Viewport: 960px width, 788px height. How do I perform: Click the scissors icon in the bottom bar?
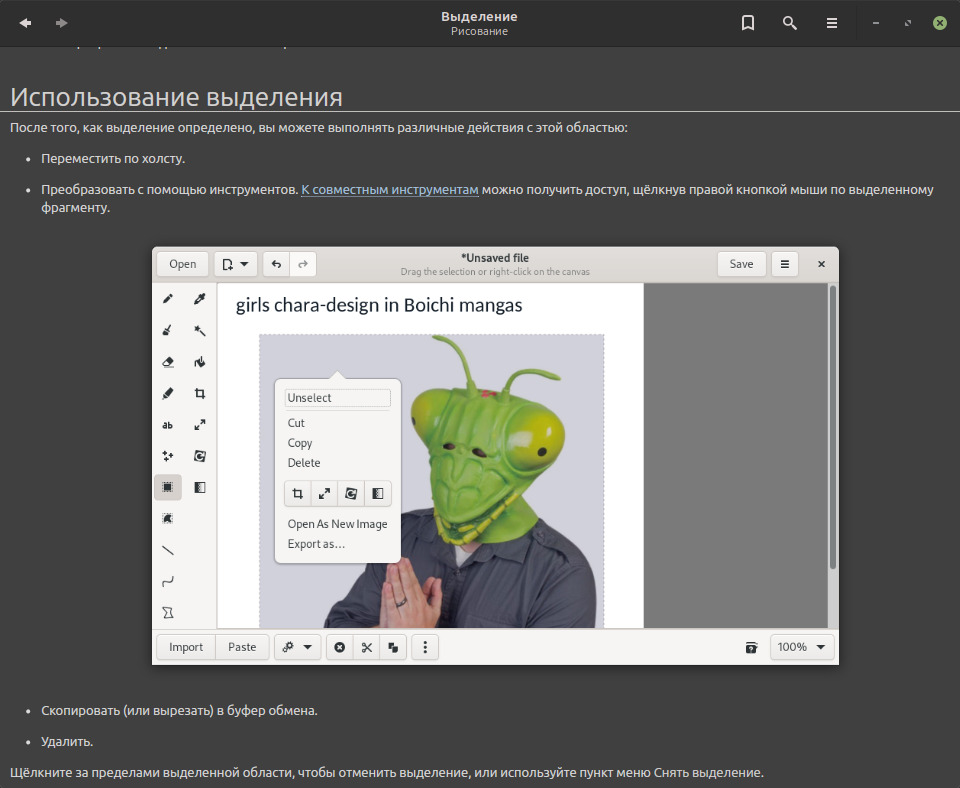tap(367, 647)
